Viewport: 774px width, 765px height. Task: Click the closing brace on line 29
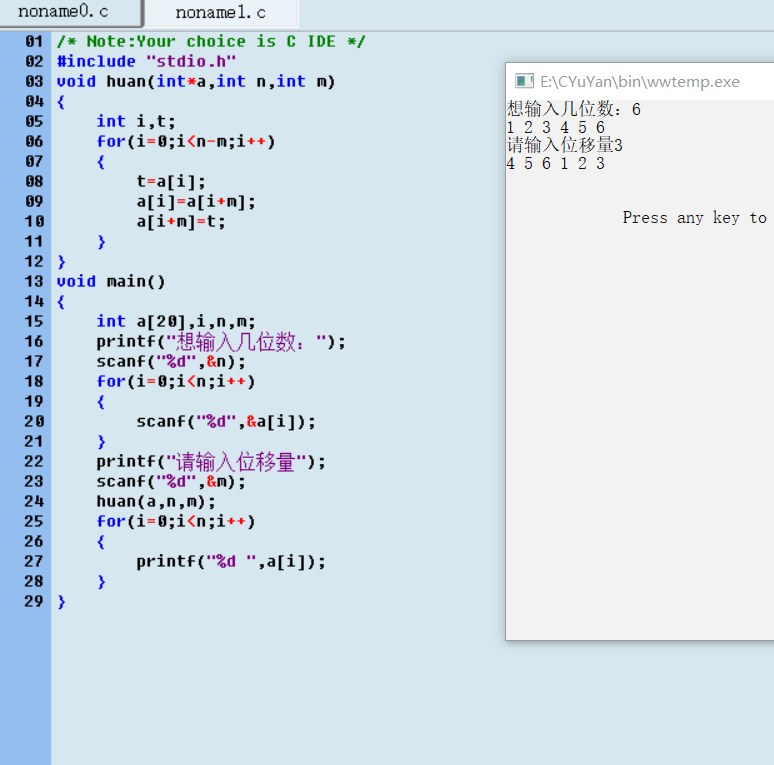[x=61, y=602]
